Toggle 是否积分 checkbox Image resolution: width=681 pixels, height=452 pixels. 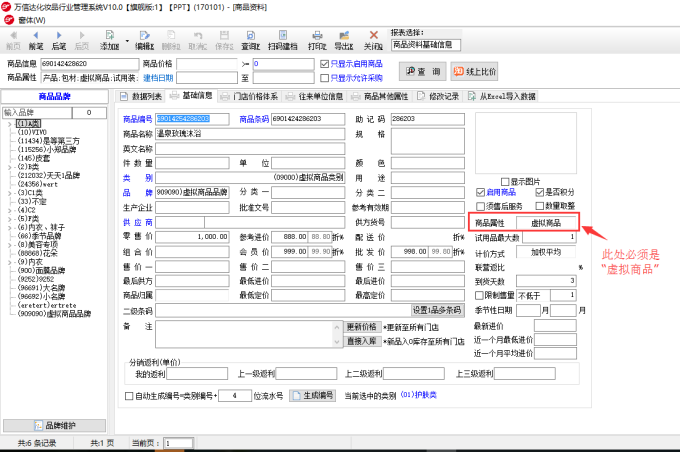tap(540, 192)
